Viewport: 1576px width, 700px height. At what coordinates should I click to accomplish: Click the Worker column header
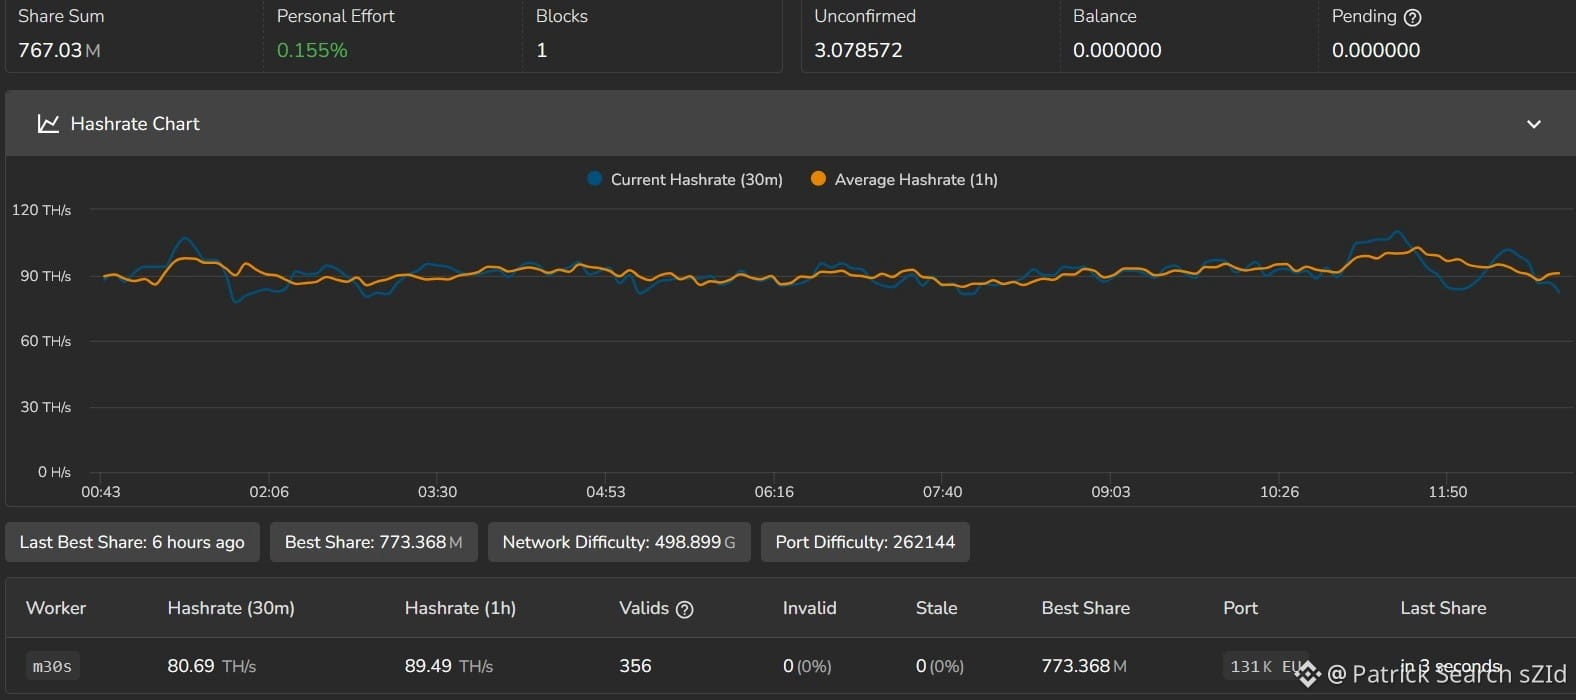click(x=56, y=608)
